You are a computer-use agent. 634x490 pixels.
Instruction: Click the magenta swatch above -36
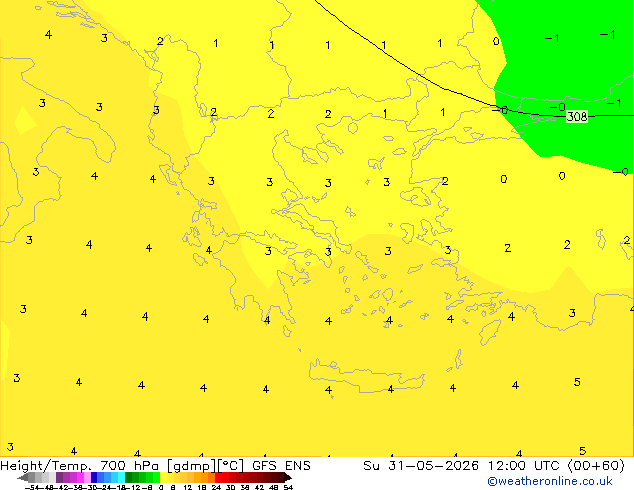tap(80, 477)
